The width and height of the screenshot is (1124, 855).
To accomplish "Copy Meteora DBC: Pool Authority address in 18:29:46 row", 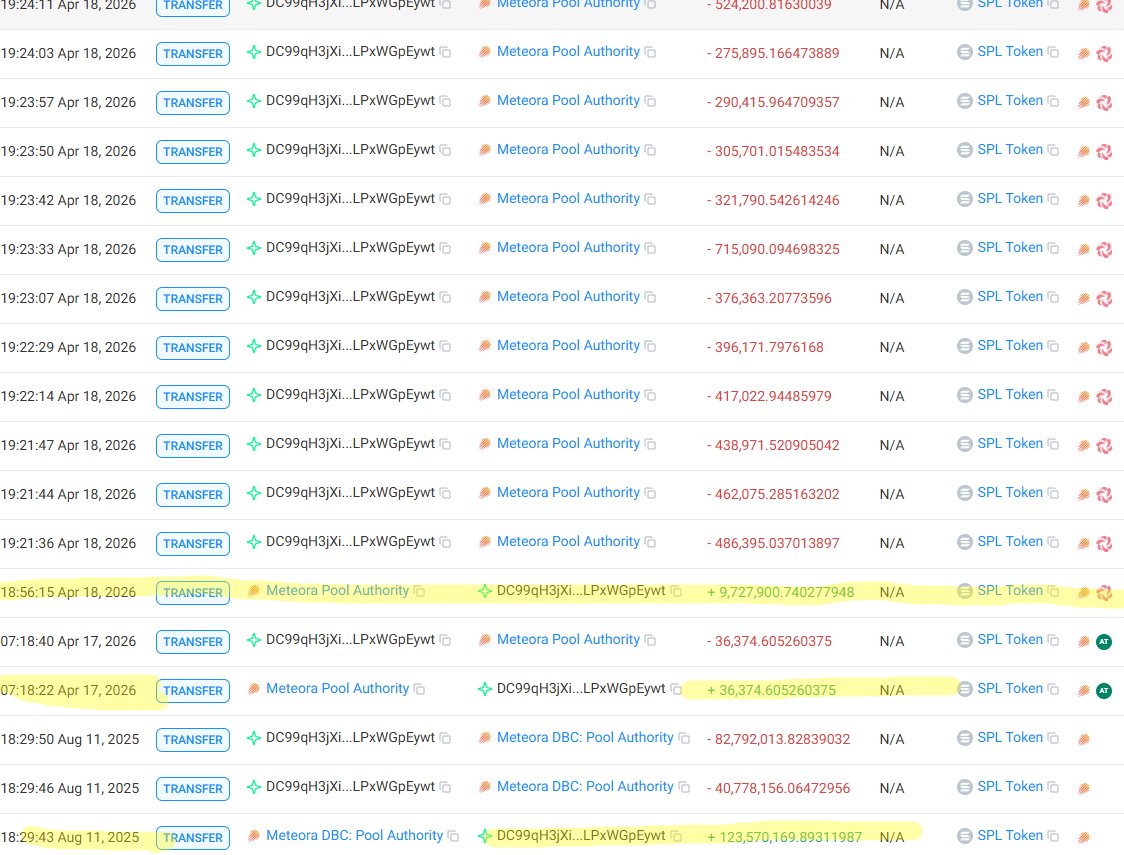I will tap(684, 787).
